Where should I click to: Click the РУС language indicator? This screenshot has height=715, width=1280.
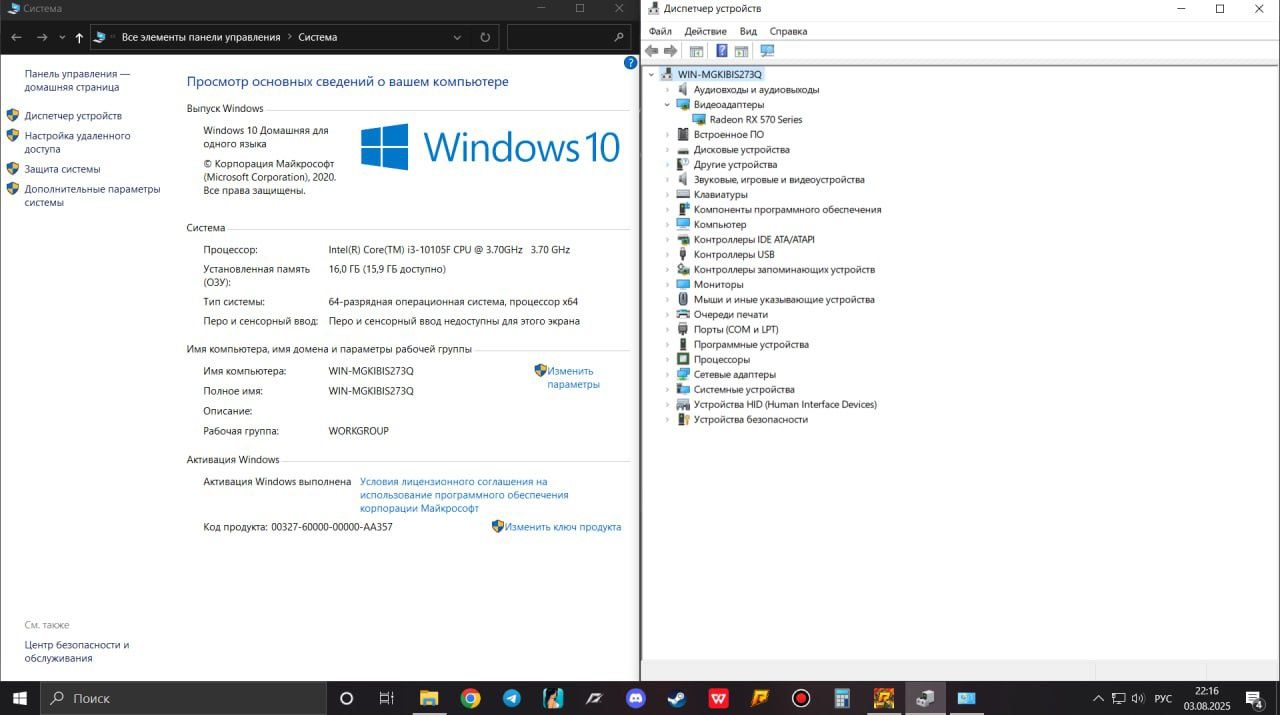1163,698
